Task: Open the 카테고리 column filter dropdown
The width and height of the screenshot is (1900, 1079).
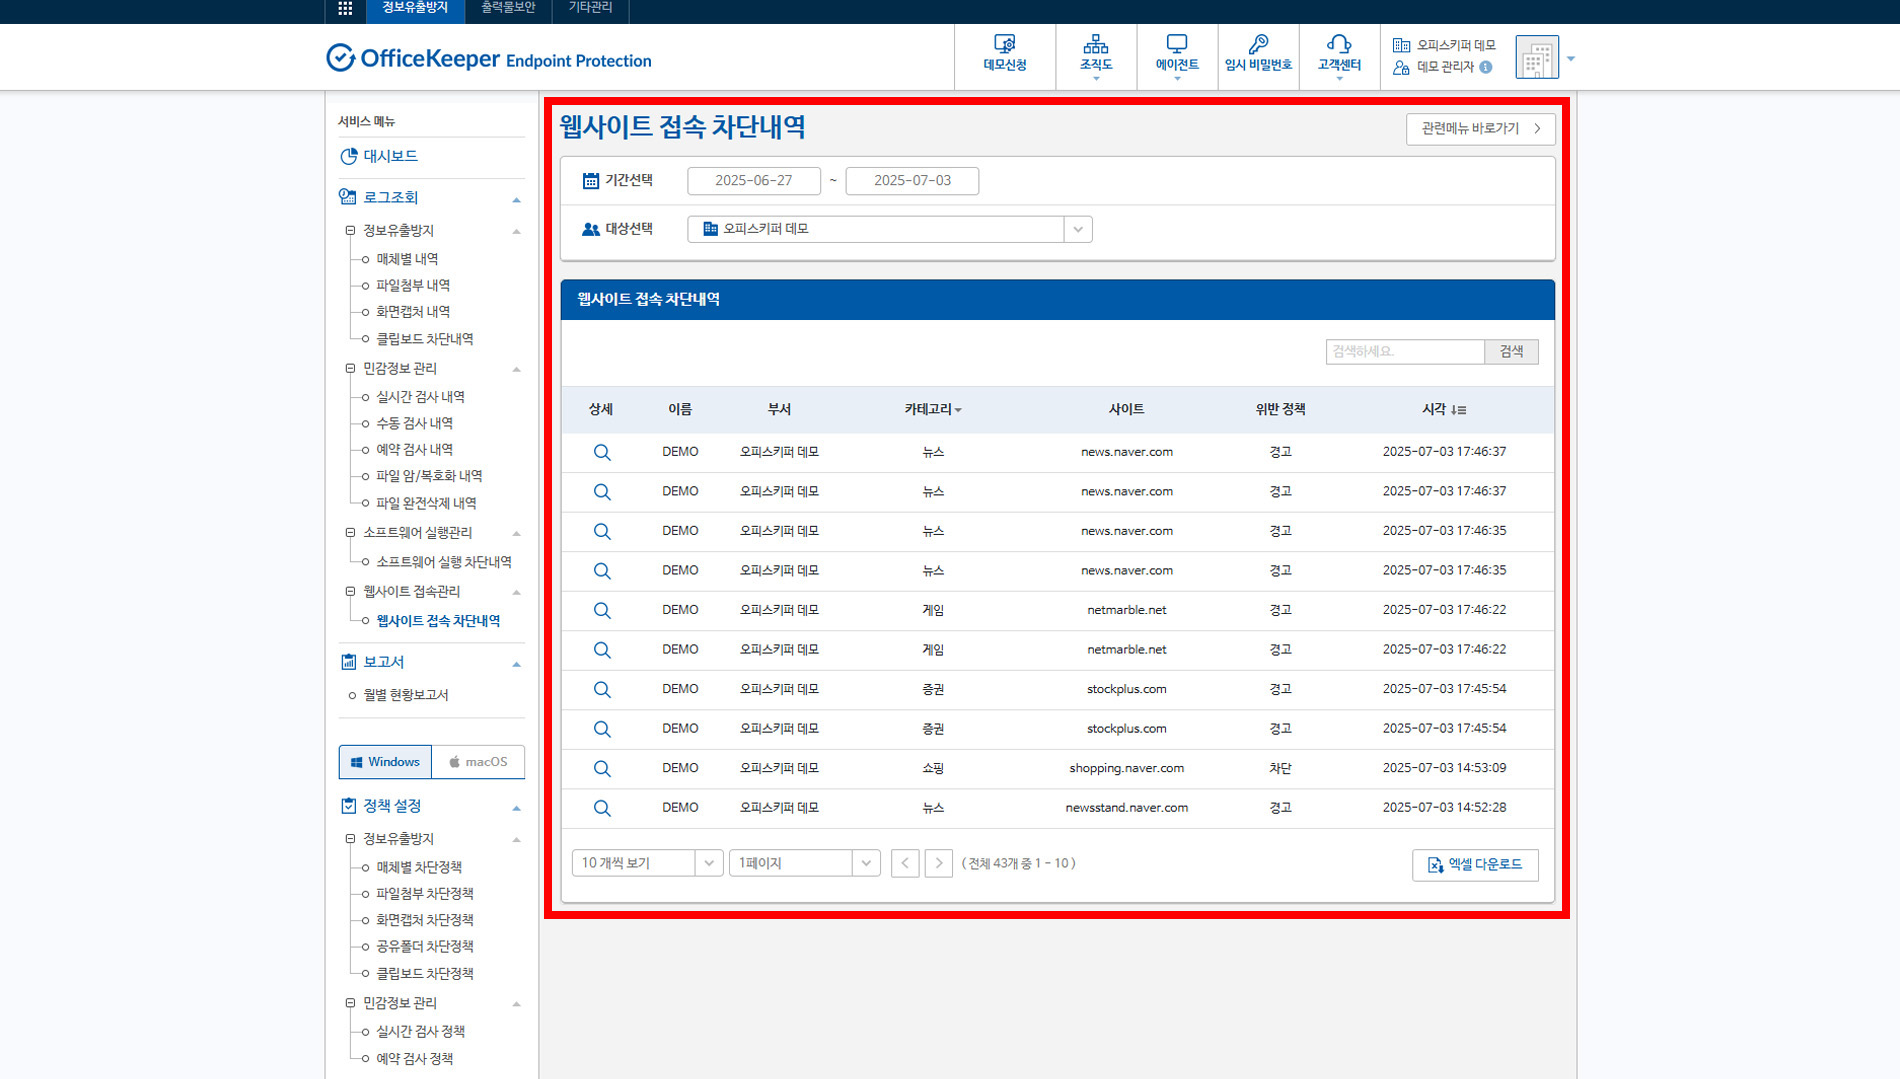Action: [958, 410]
